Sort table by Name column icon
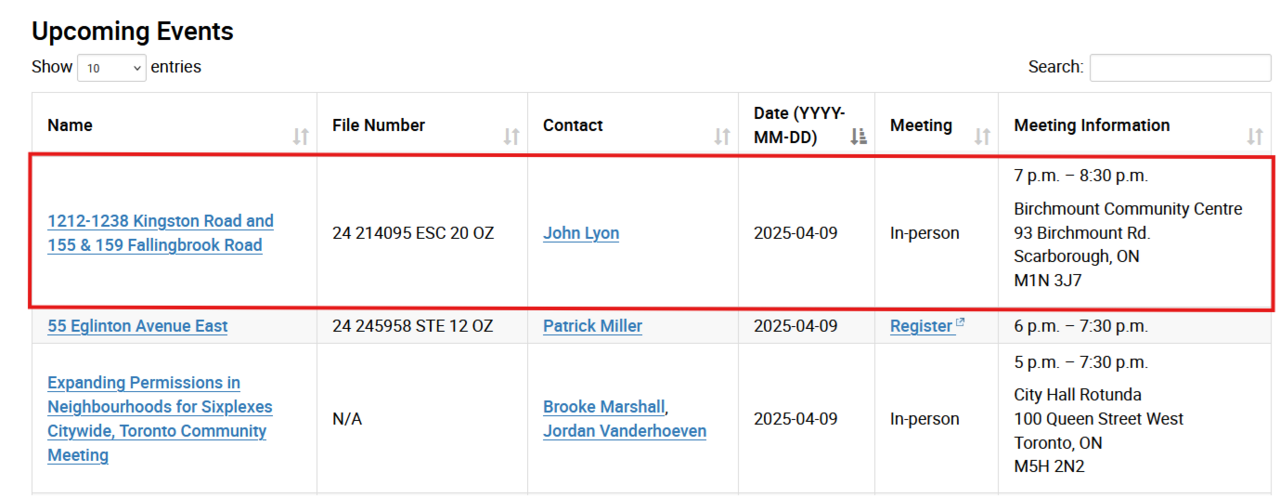The image size is (1280, 498). [x=300, y=137]
